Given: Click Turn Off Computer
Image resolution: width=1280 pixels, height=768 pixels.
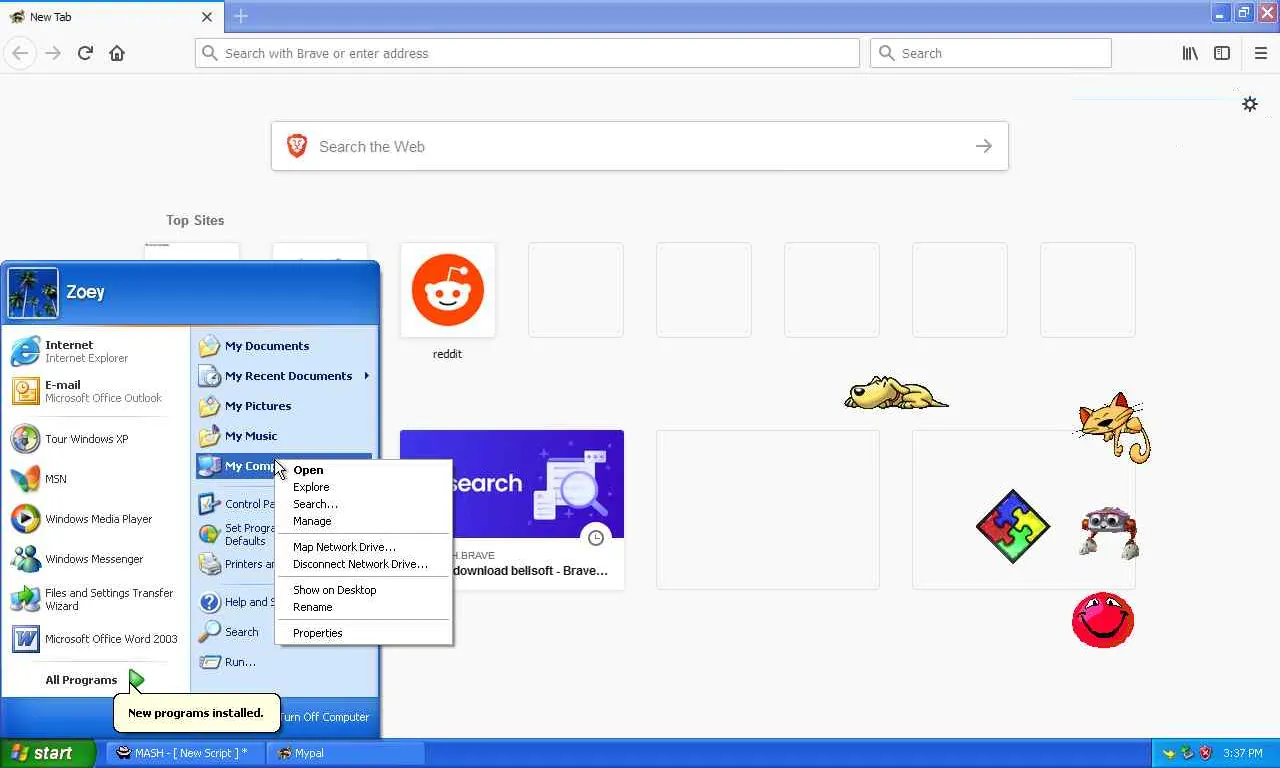Looking at the screenshot, I should (x=324, y=717).
